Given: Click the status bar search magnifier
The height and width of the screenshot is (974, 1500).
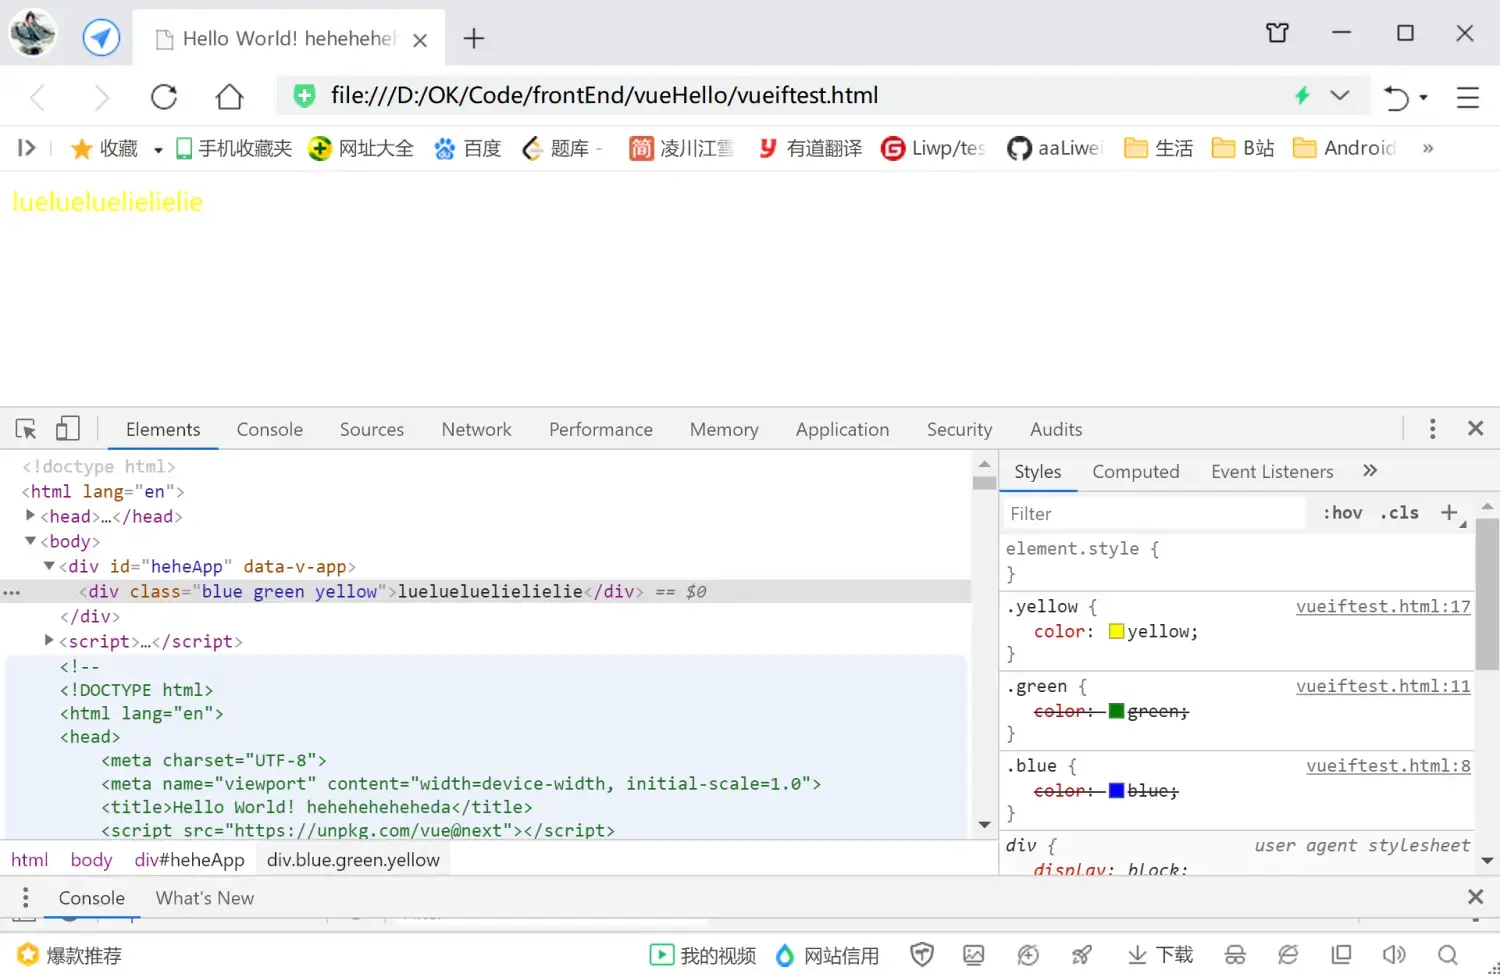Looking at the screenshot, I should click(1447, 955).
